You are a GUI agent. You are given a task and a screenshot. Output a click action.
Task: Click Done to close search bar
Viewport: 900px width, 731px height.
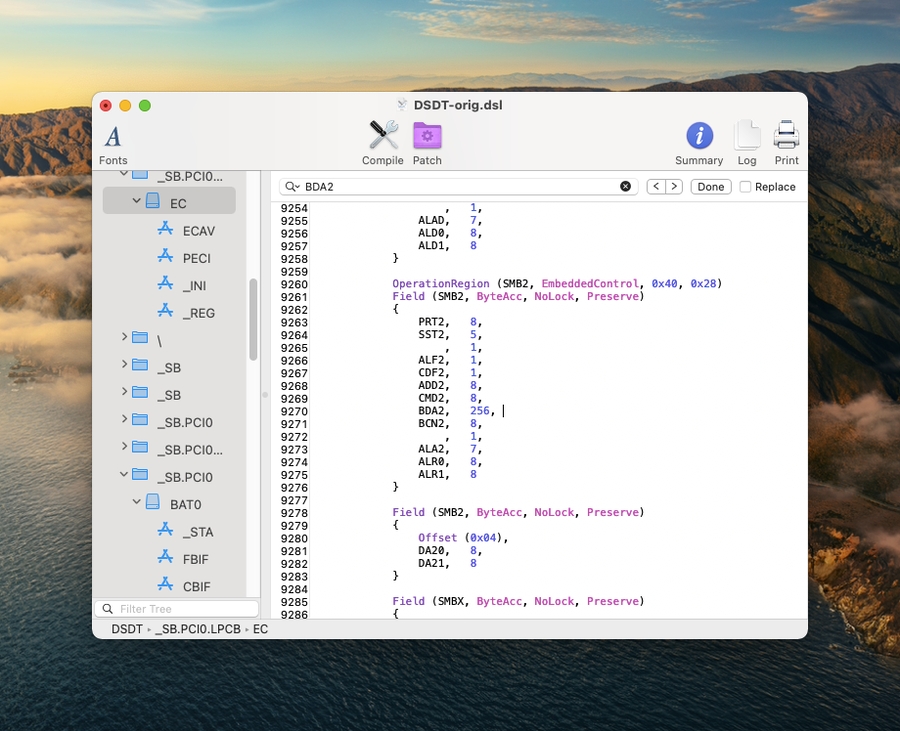point(711,187)
